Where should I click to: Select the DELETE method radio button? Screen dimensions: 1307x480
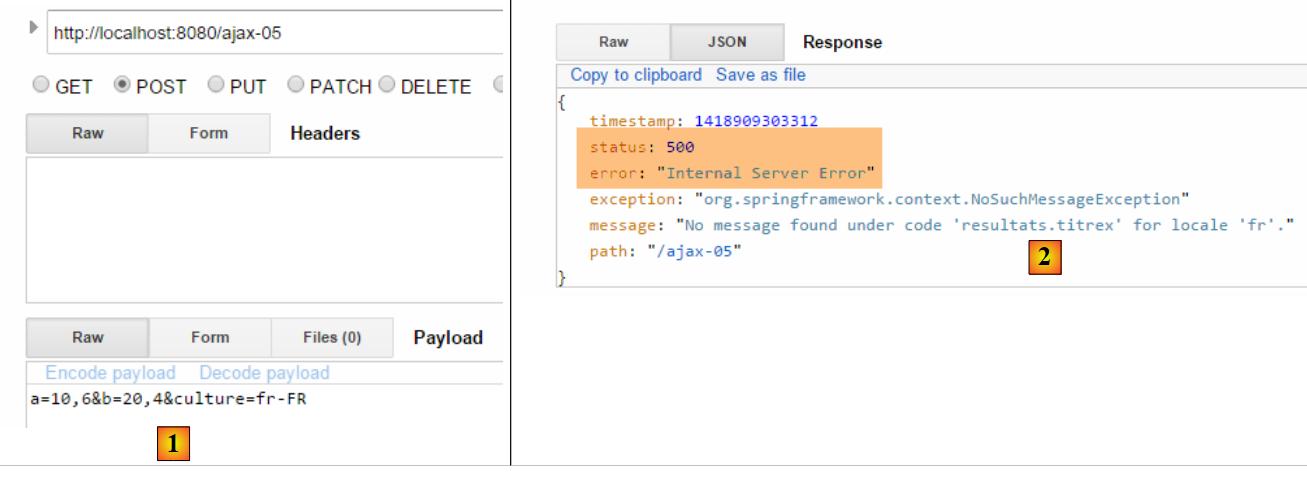tap(387, 86)
